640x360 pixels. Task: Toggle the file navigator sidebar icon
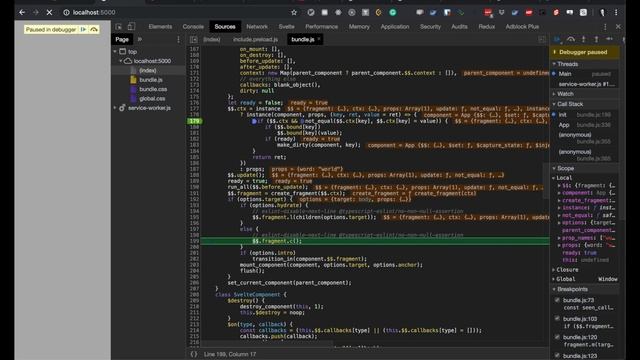(193, 39)
